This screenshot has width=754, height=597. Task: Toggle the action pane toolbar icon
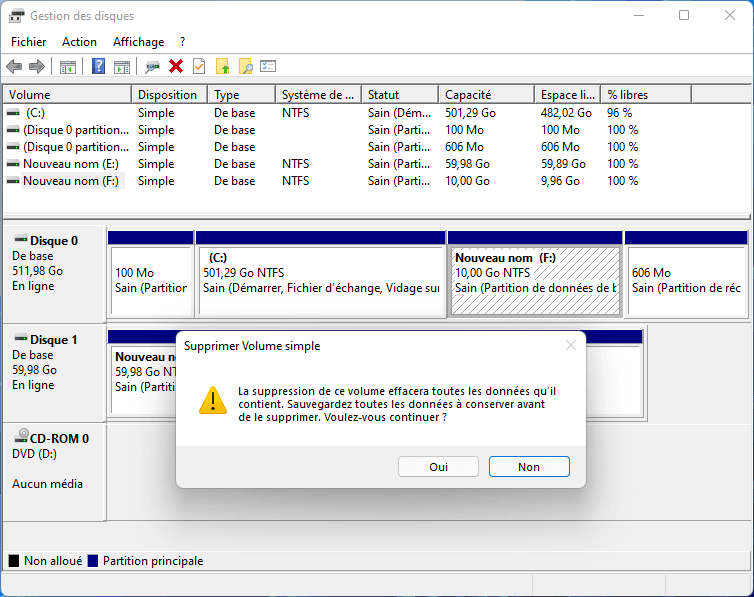pyautogui.click(x=122, y=67)
